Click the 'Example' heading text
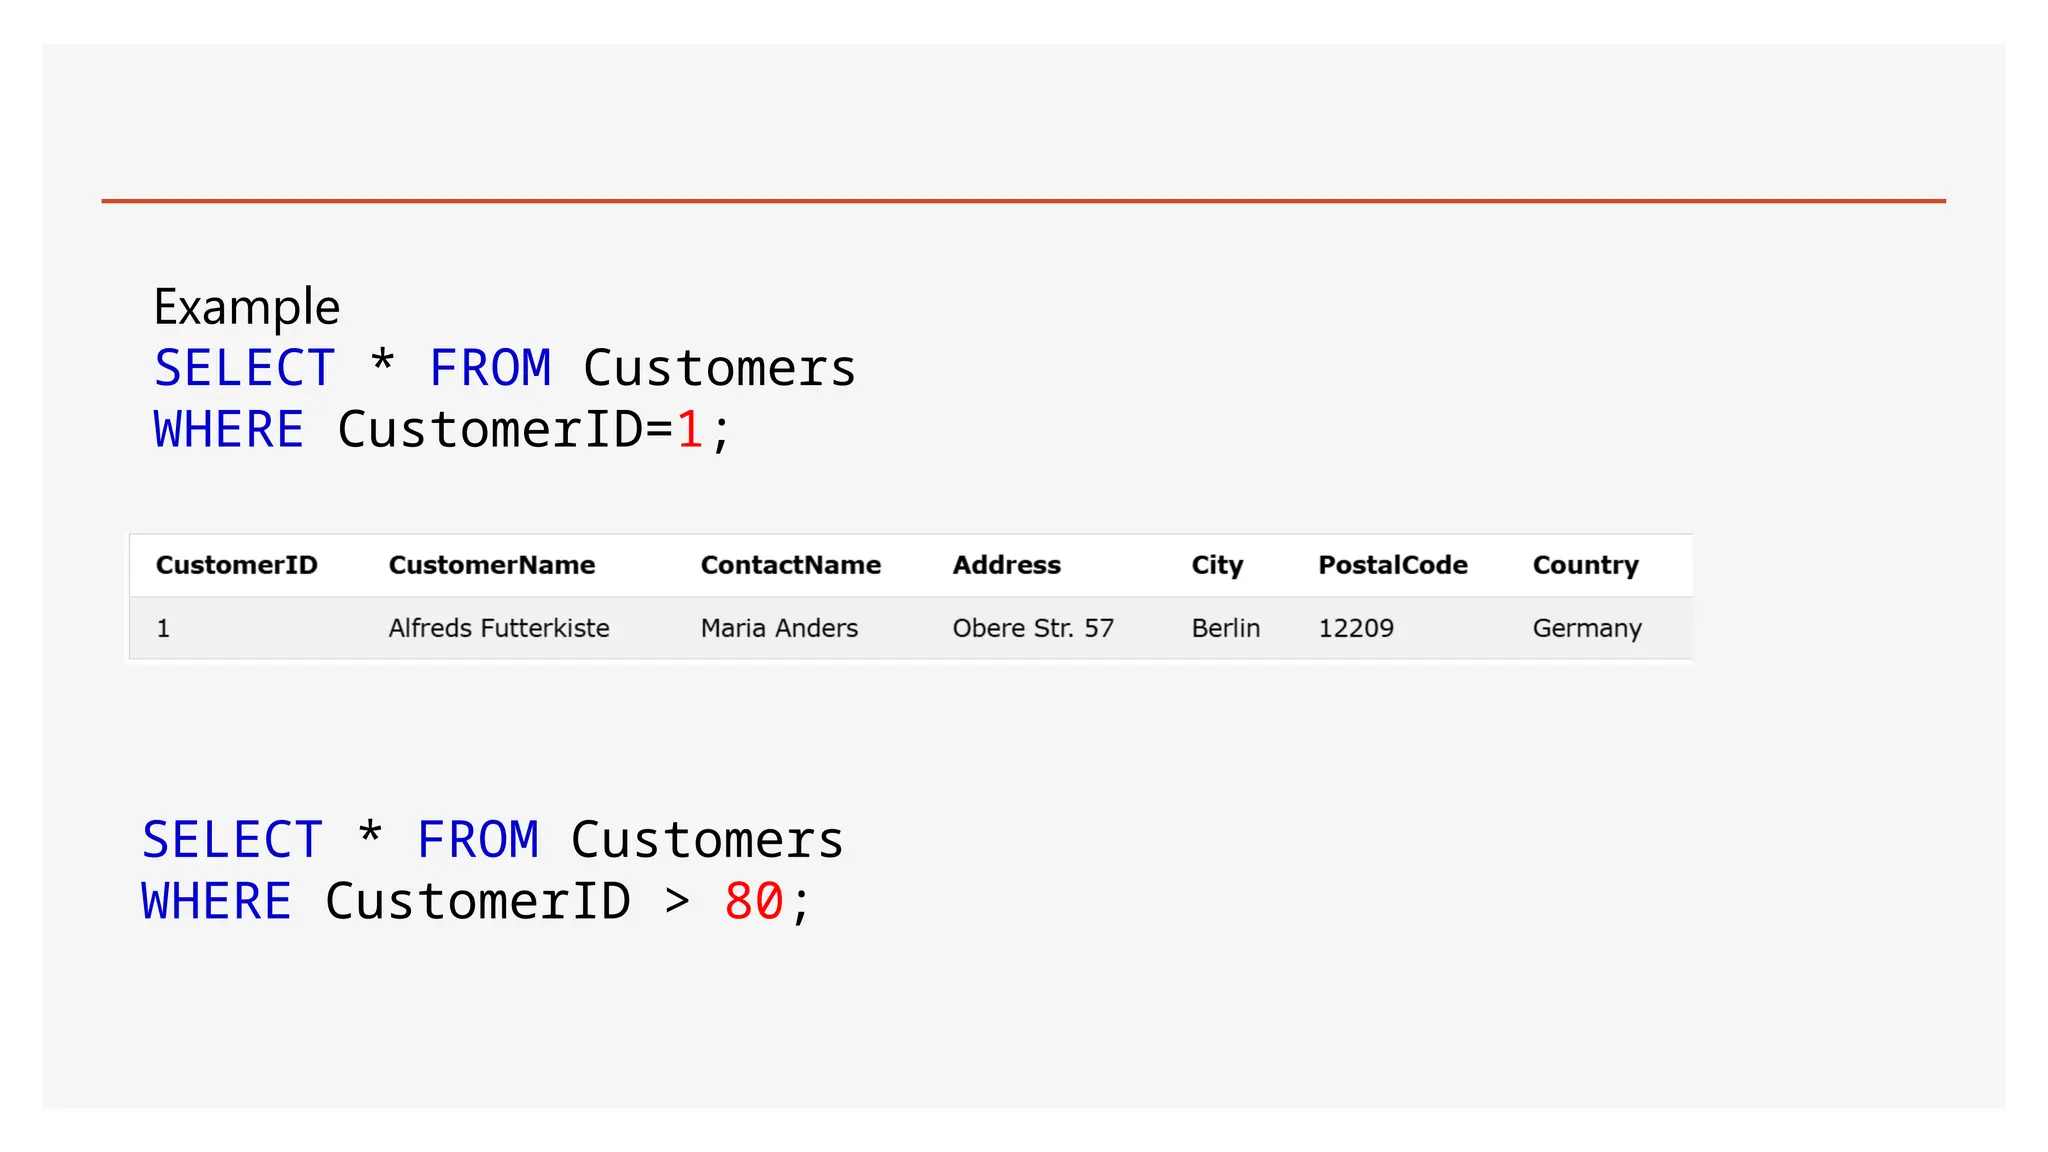This screenshot has width=2048, height=1152. point(246,307)
